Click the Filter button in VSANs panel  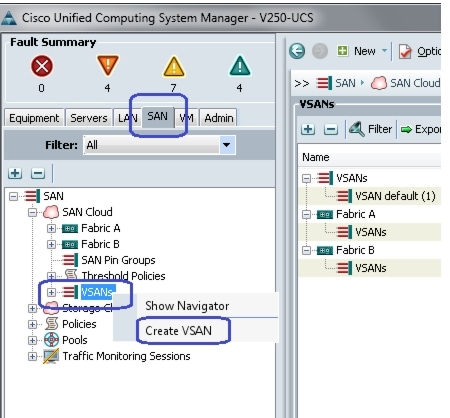tap(371, 129)
